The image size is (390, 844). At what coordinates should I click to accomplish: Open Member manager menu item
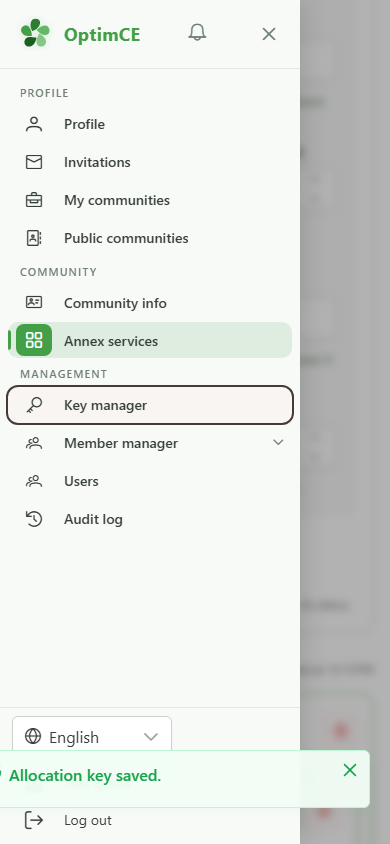coord(150,444)
